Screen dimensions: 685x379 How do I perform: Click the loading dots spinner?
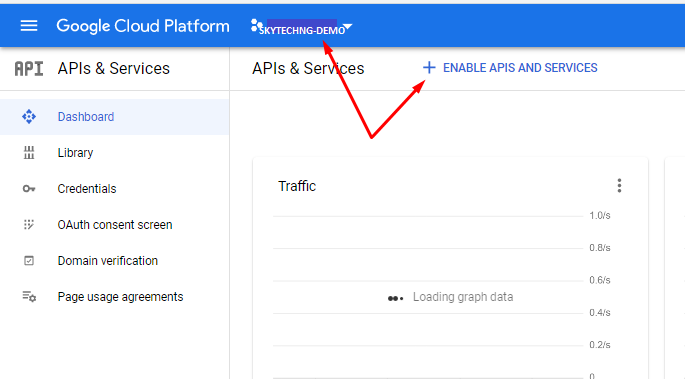(x=395, y=299)
